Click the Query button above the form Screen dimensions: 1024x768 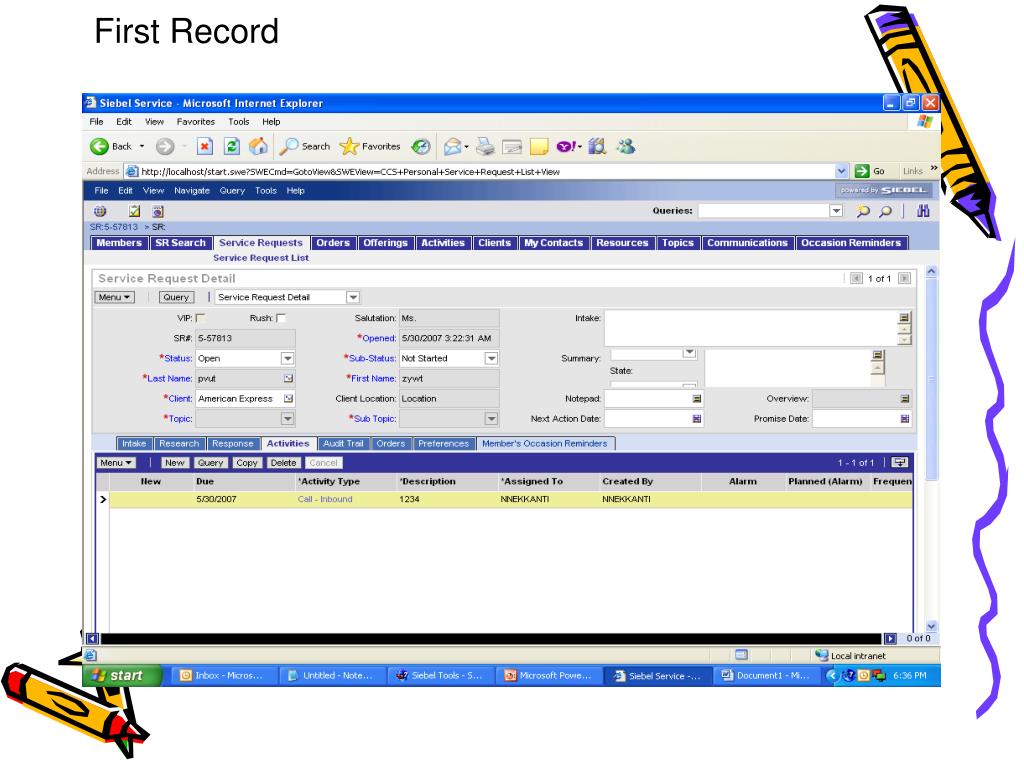tap(176, 297)
